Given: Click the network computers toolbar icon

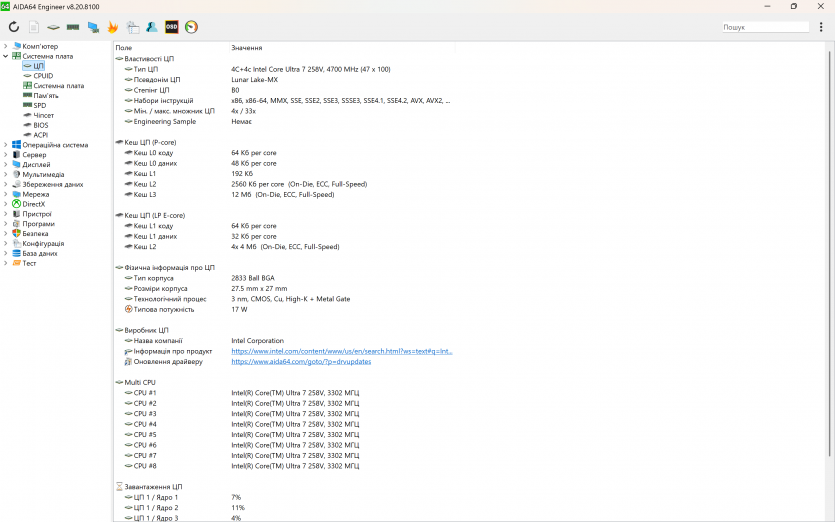Looking at the screenshot, I should 93,27.
